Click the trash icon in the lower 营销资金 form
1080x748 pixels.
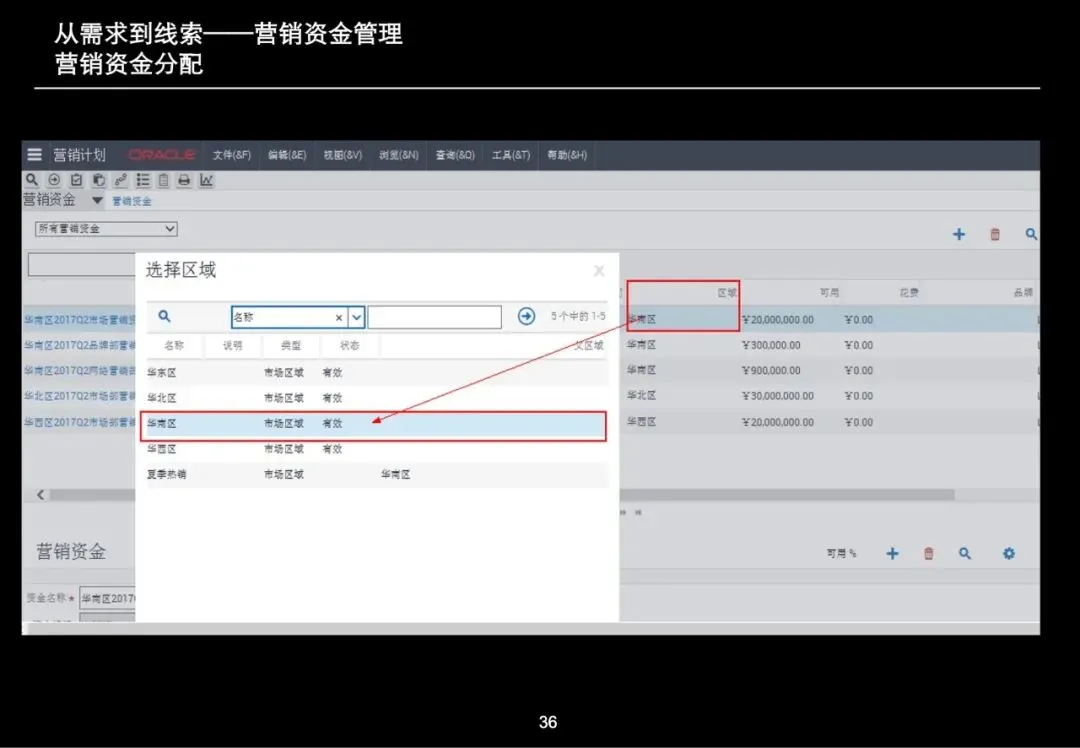tap(928, 553)
